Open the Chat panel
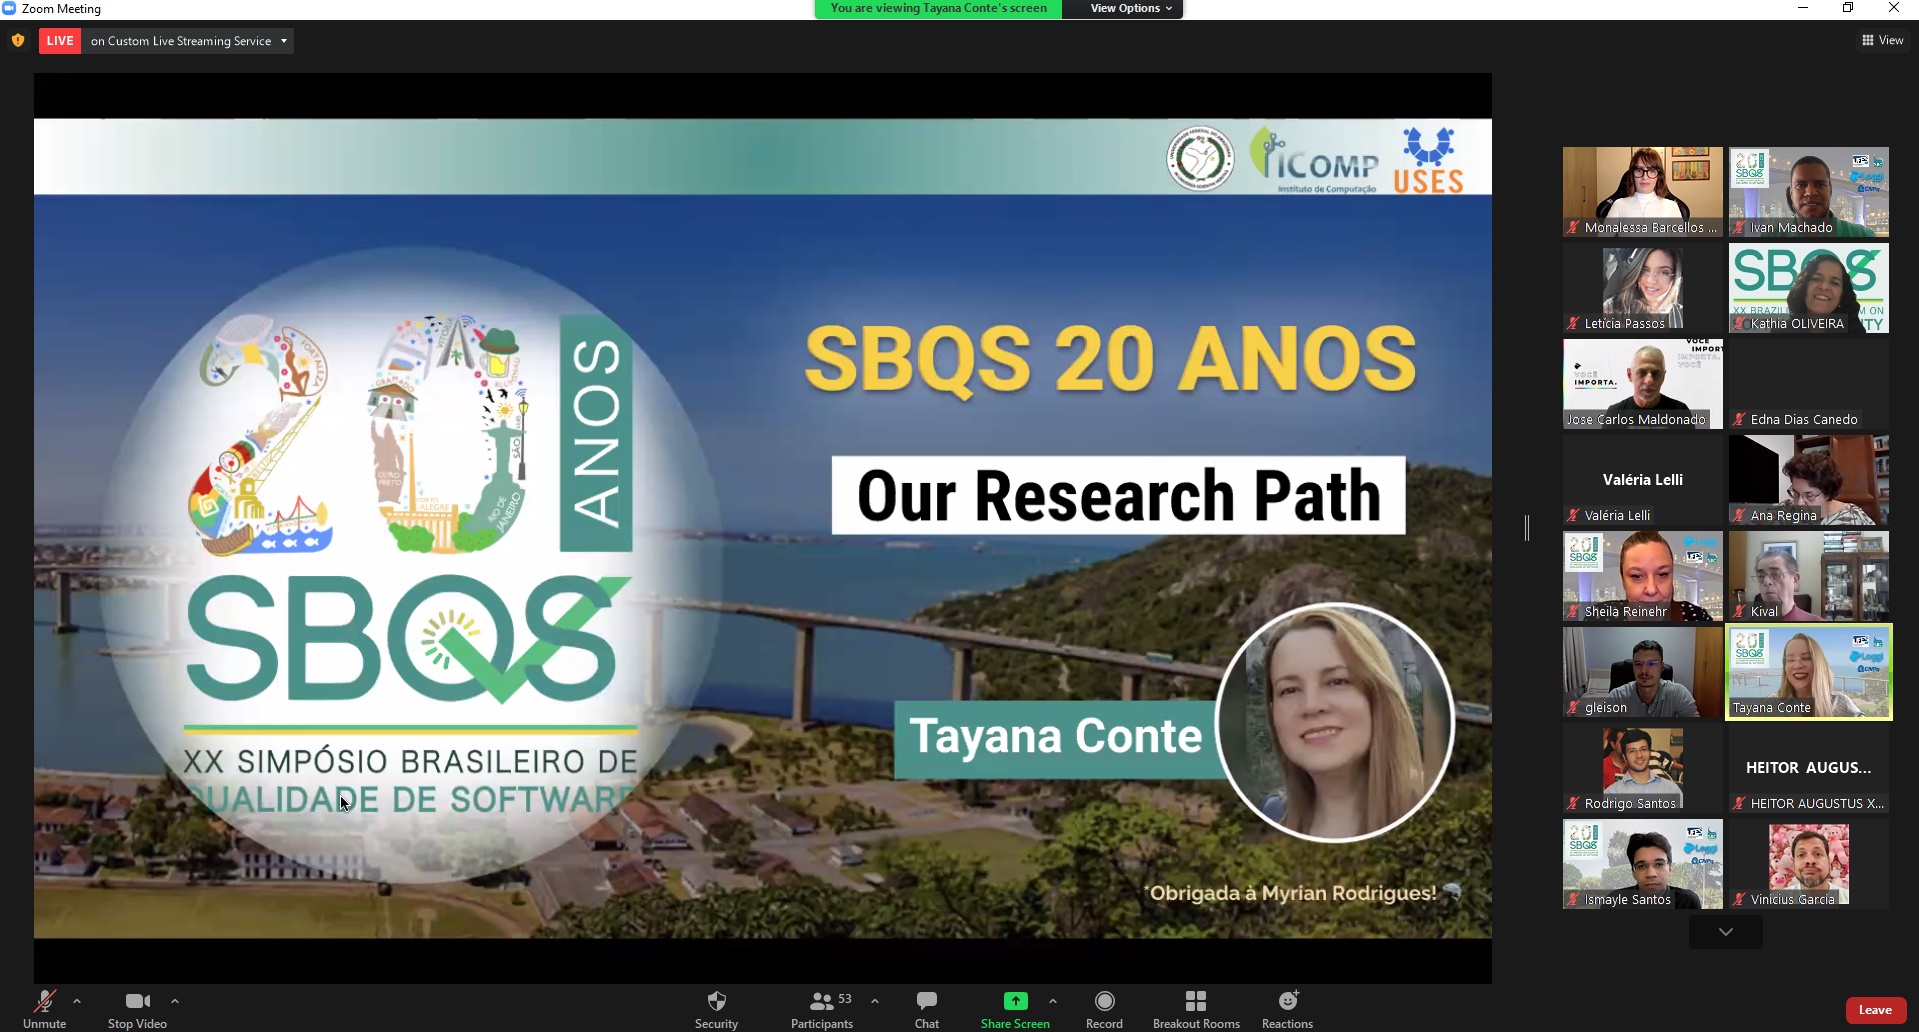 (926, 1008)
